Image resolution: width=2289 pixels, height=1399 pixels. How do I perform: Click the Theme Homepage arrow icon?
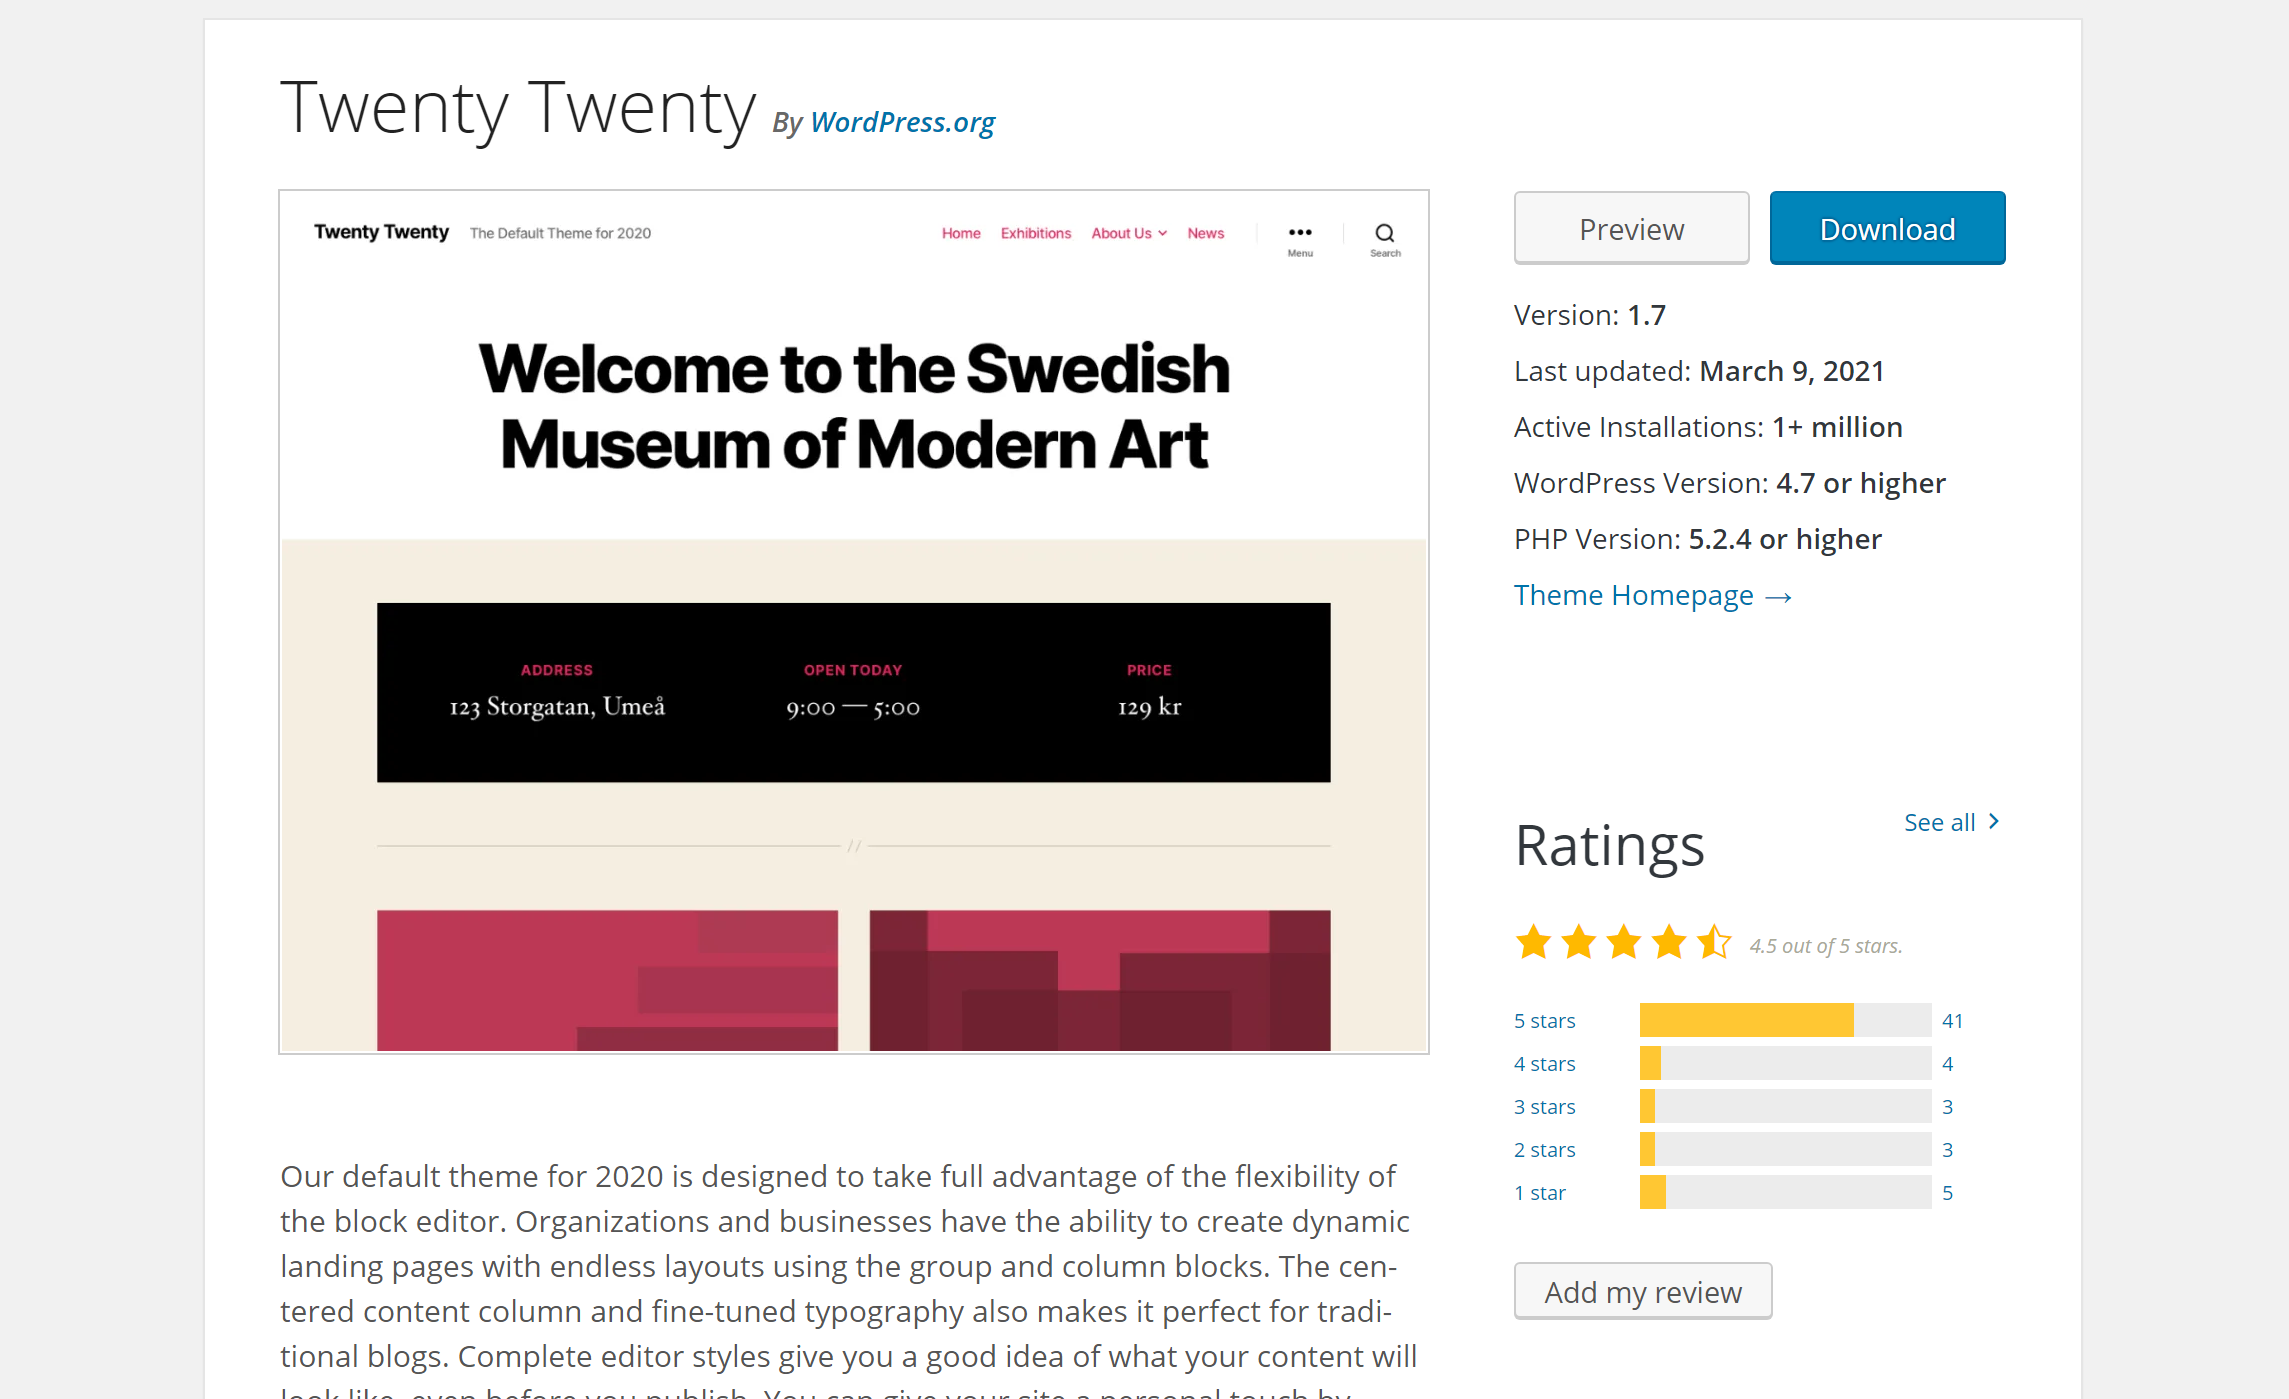[1778, 597]
